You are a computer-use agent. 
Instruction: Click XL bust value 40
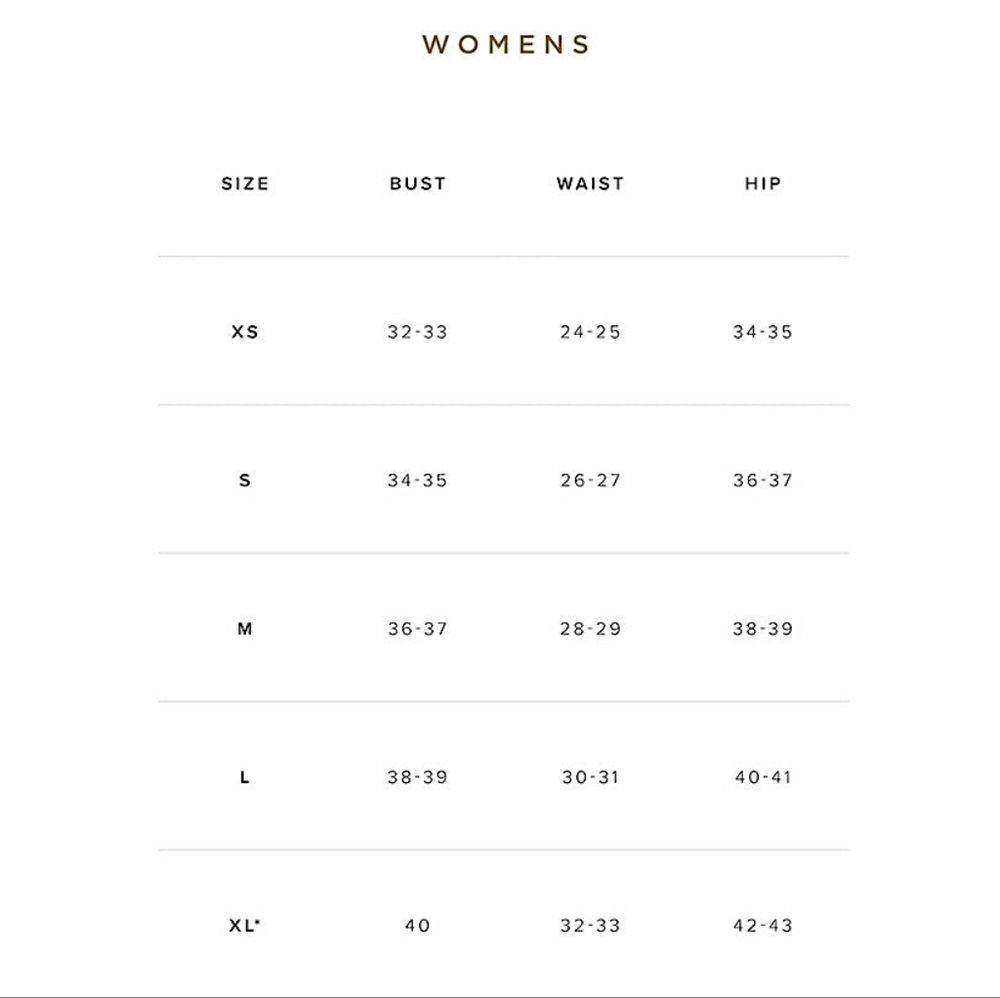pos(418,925)
